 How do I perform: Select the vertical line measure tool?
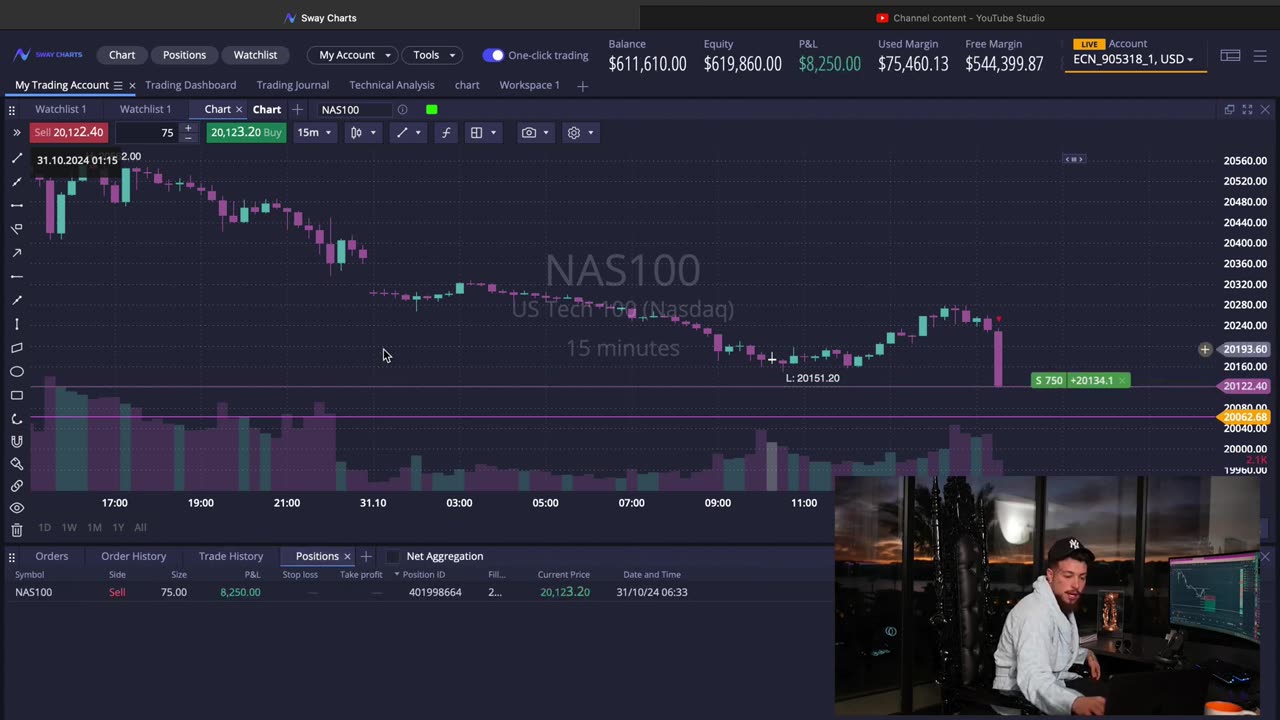17,324
